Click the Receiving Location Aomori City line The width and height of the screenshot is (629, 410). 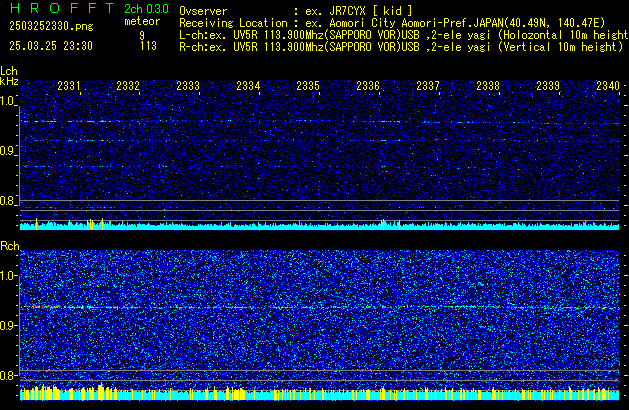click(392, 23)
